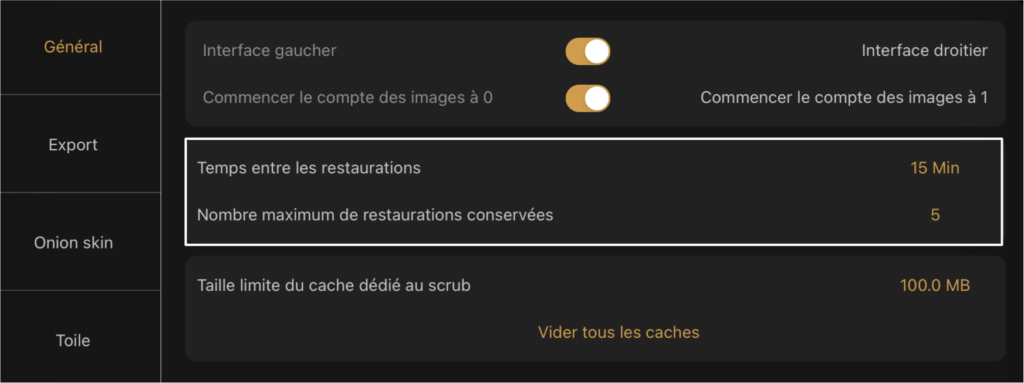This screenshot has height=383, width=1024.
Task: Toggle the image count start switch
Action: point(588,98)
